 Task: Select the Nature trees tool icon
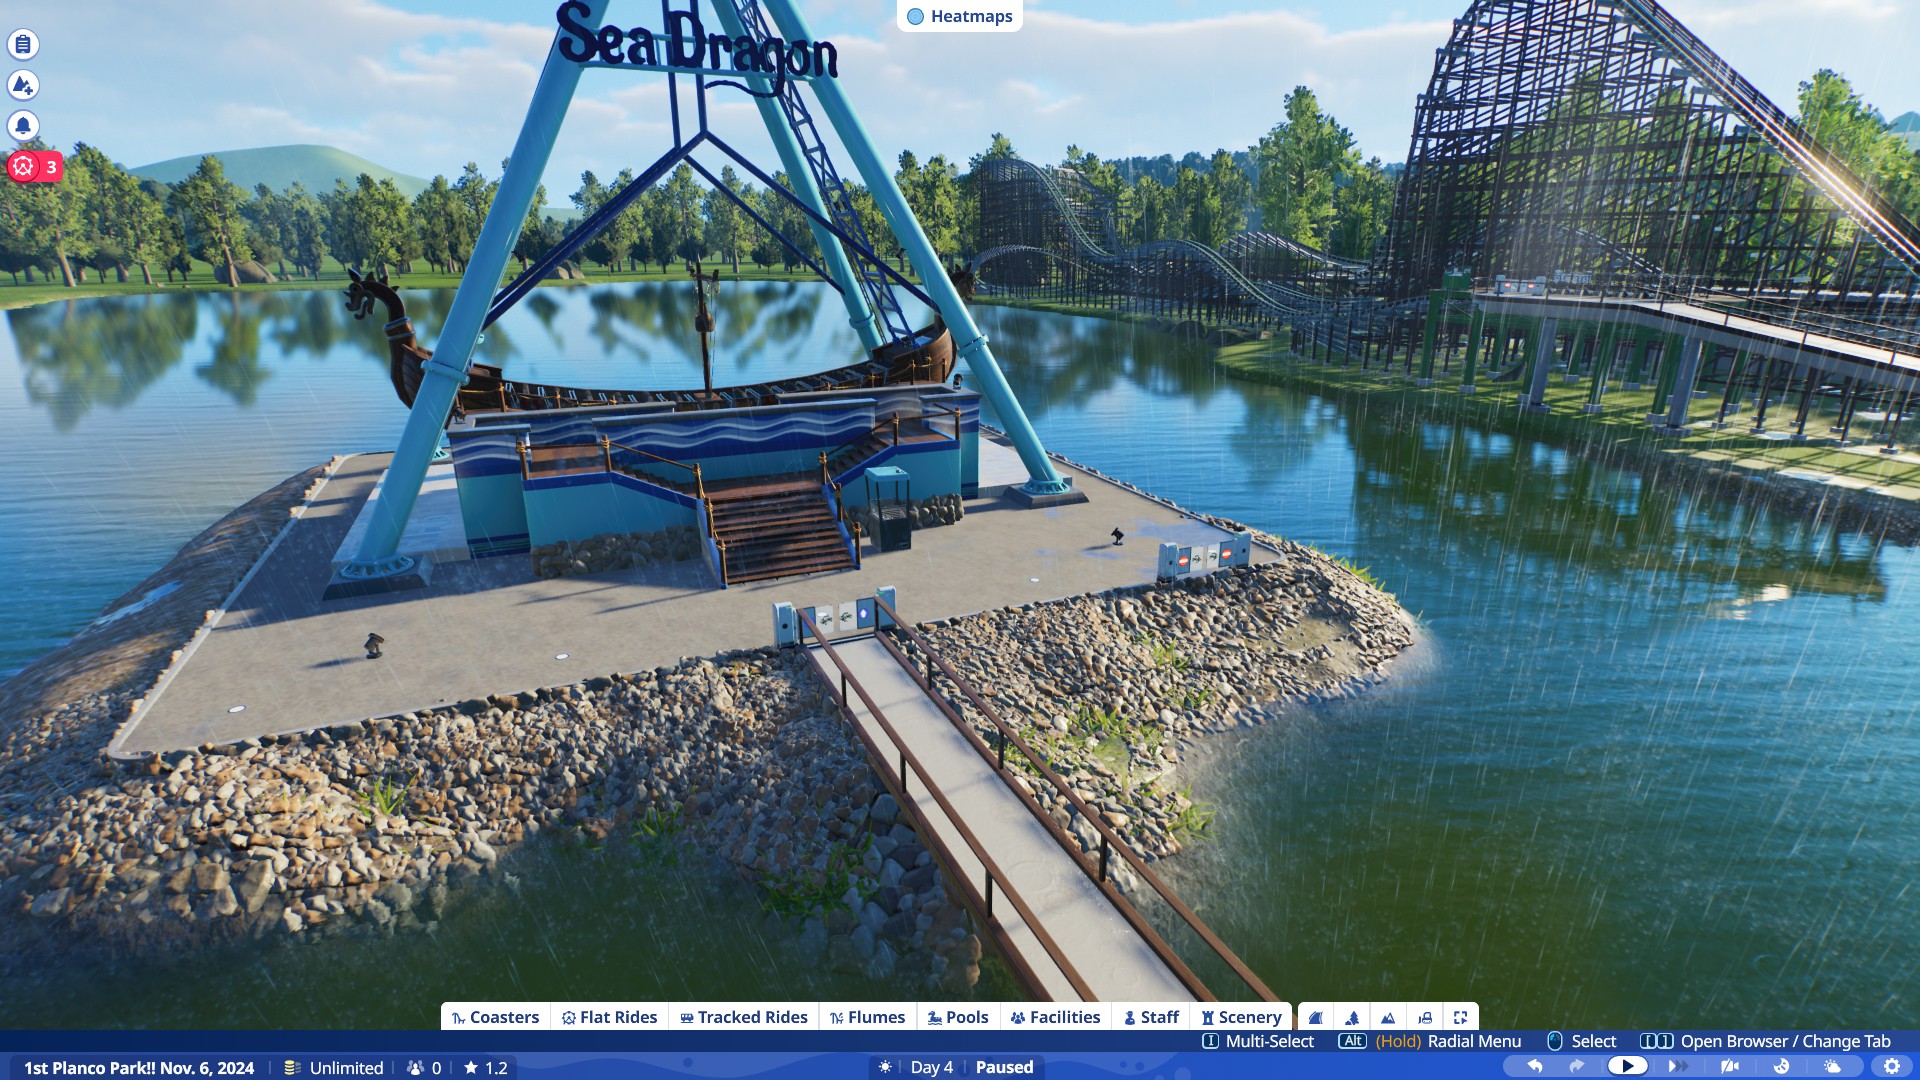pos(1352,1017)
